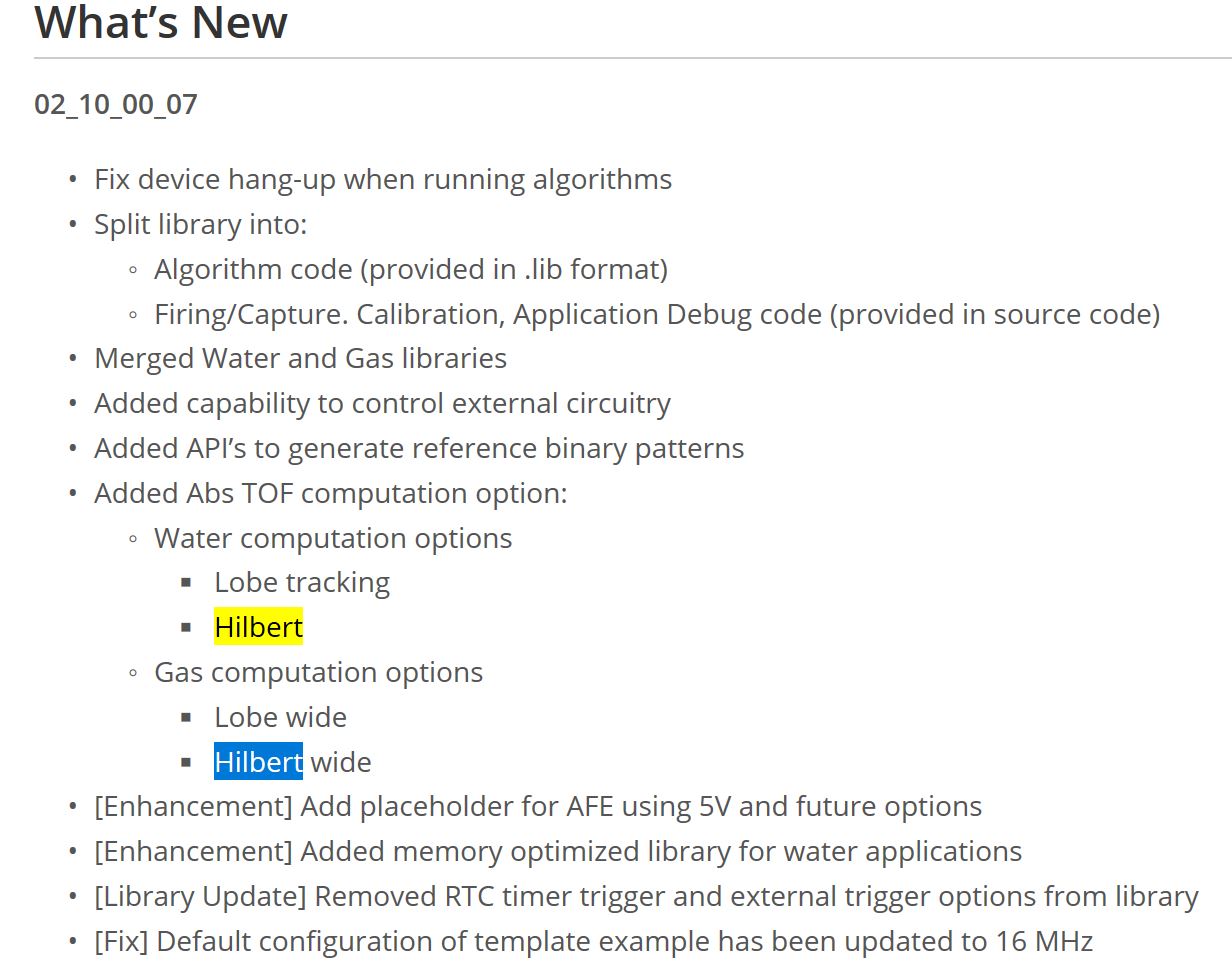Click the Firing/Capture Calibration line
Viewport: 1232px width, 962px height.
(x=657, y=314)
